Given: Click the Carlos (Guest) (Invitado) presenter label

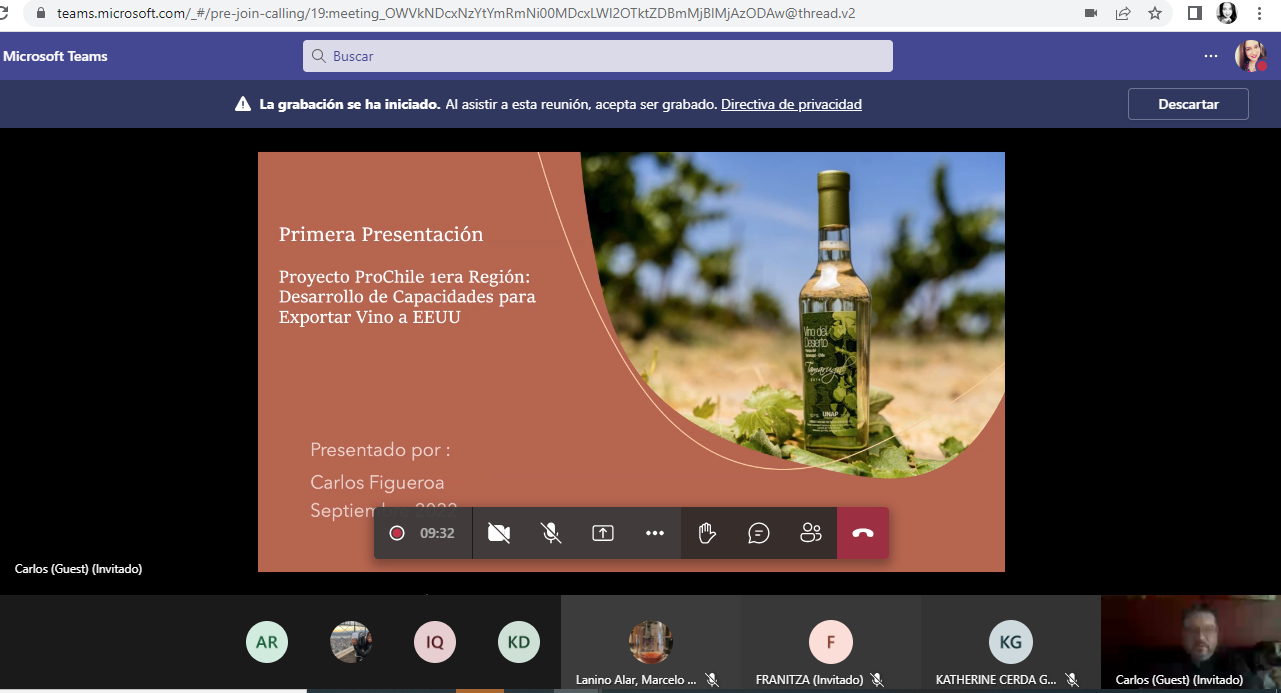Looking at the screenshot, I should pyautogui.click(x=78, y=569).
